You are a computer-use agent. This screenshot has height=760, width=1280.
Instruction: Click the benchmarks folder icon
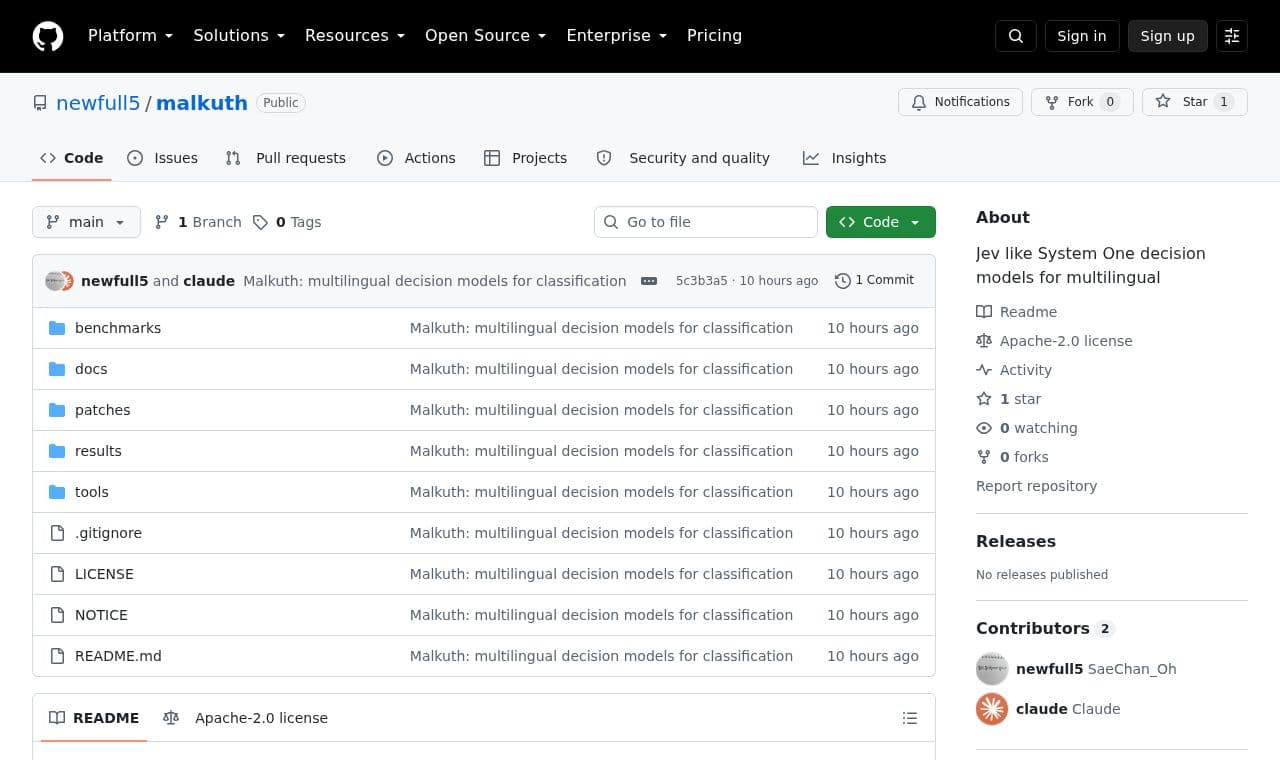(x=57, y=328)
